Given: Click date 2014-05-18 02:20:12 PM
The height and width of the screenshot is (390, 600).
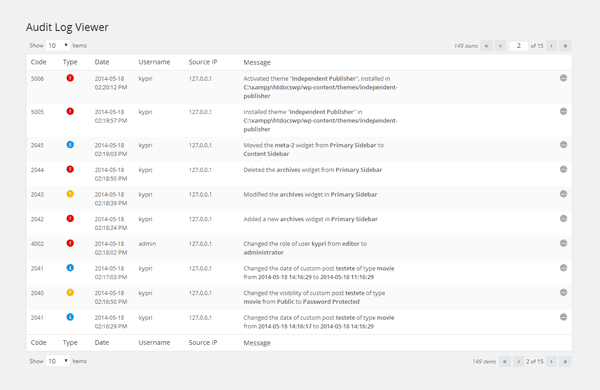Looking at the screenshot, I should coord(111,83).
